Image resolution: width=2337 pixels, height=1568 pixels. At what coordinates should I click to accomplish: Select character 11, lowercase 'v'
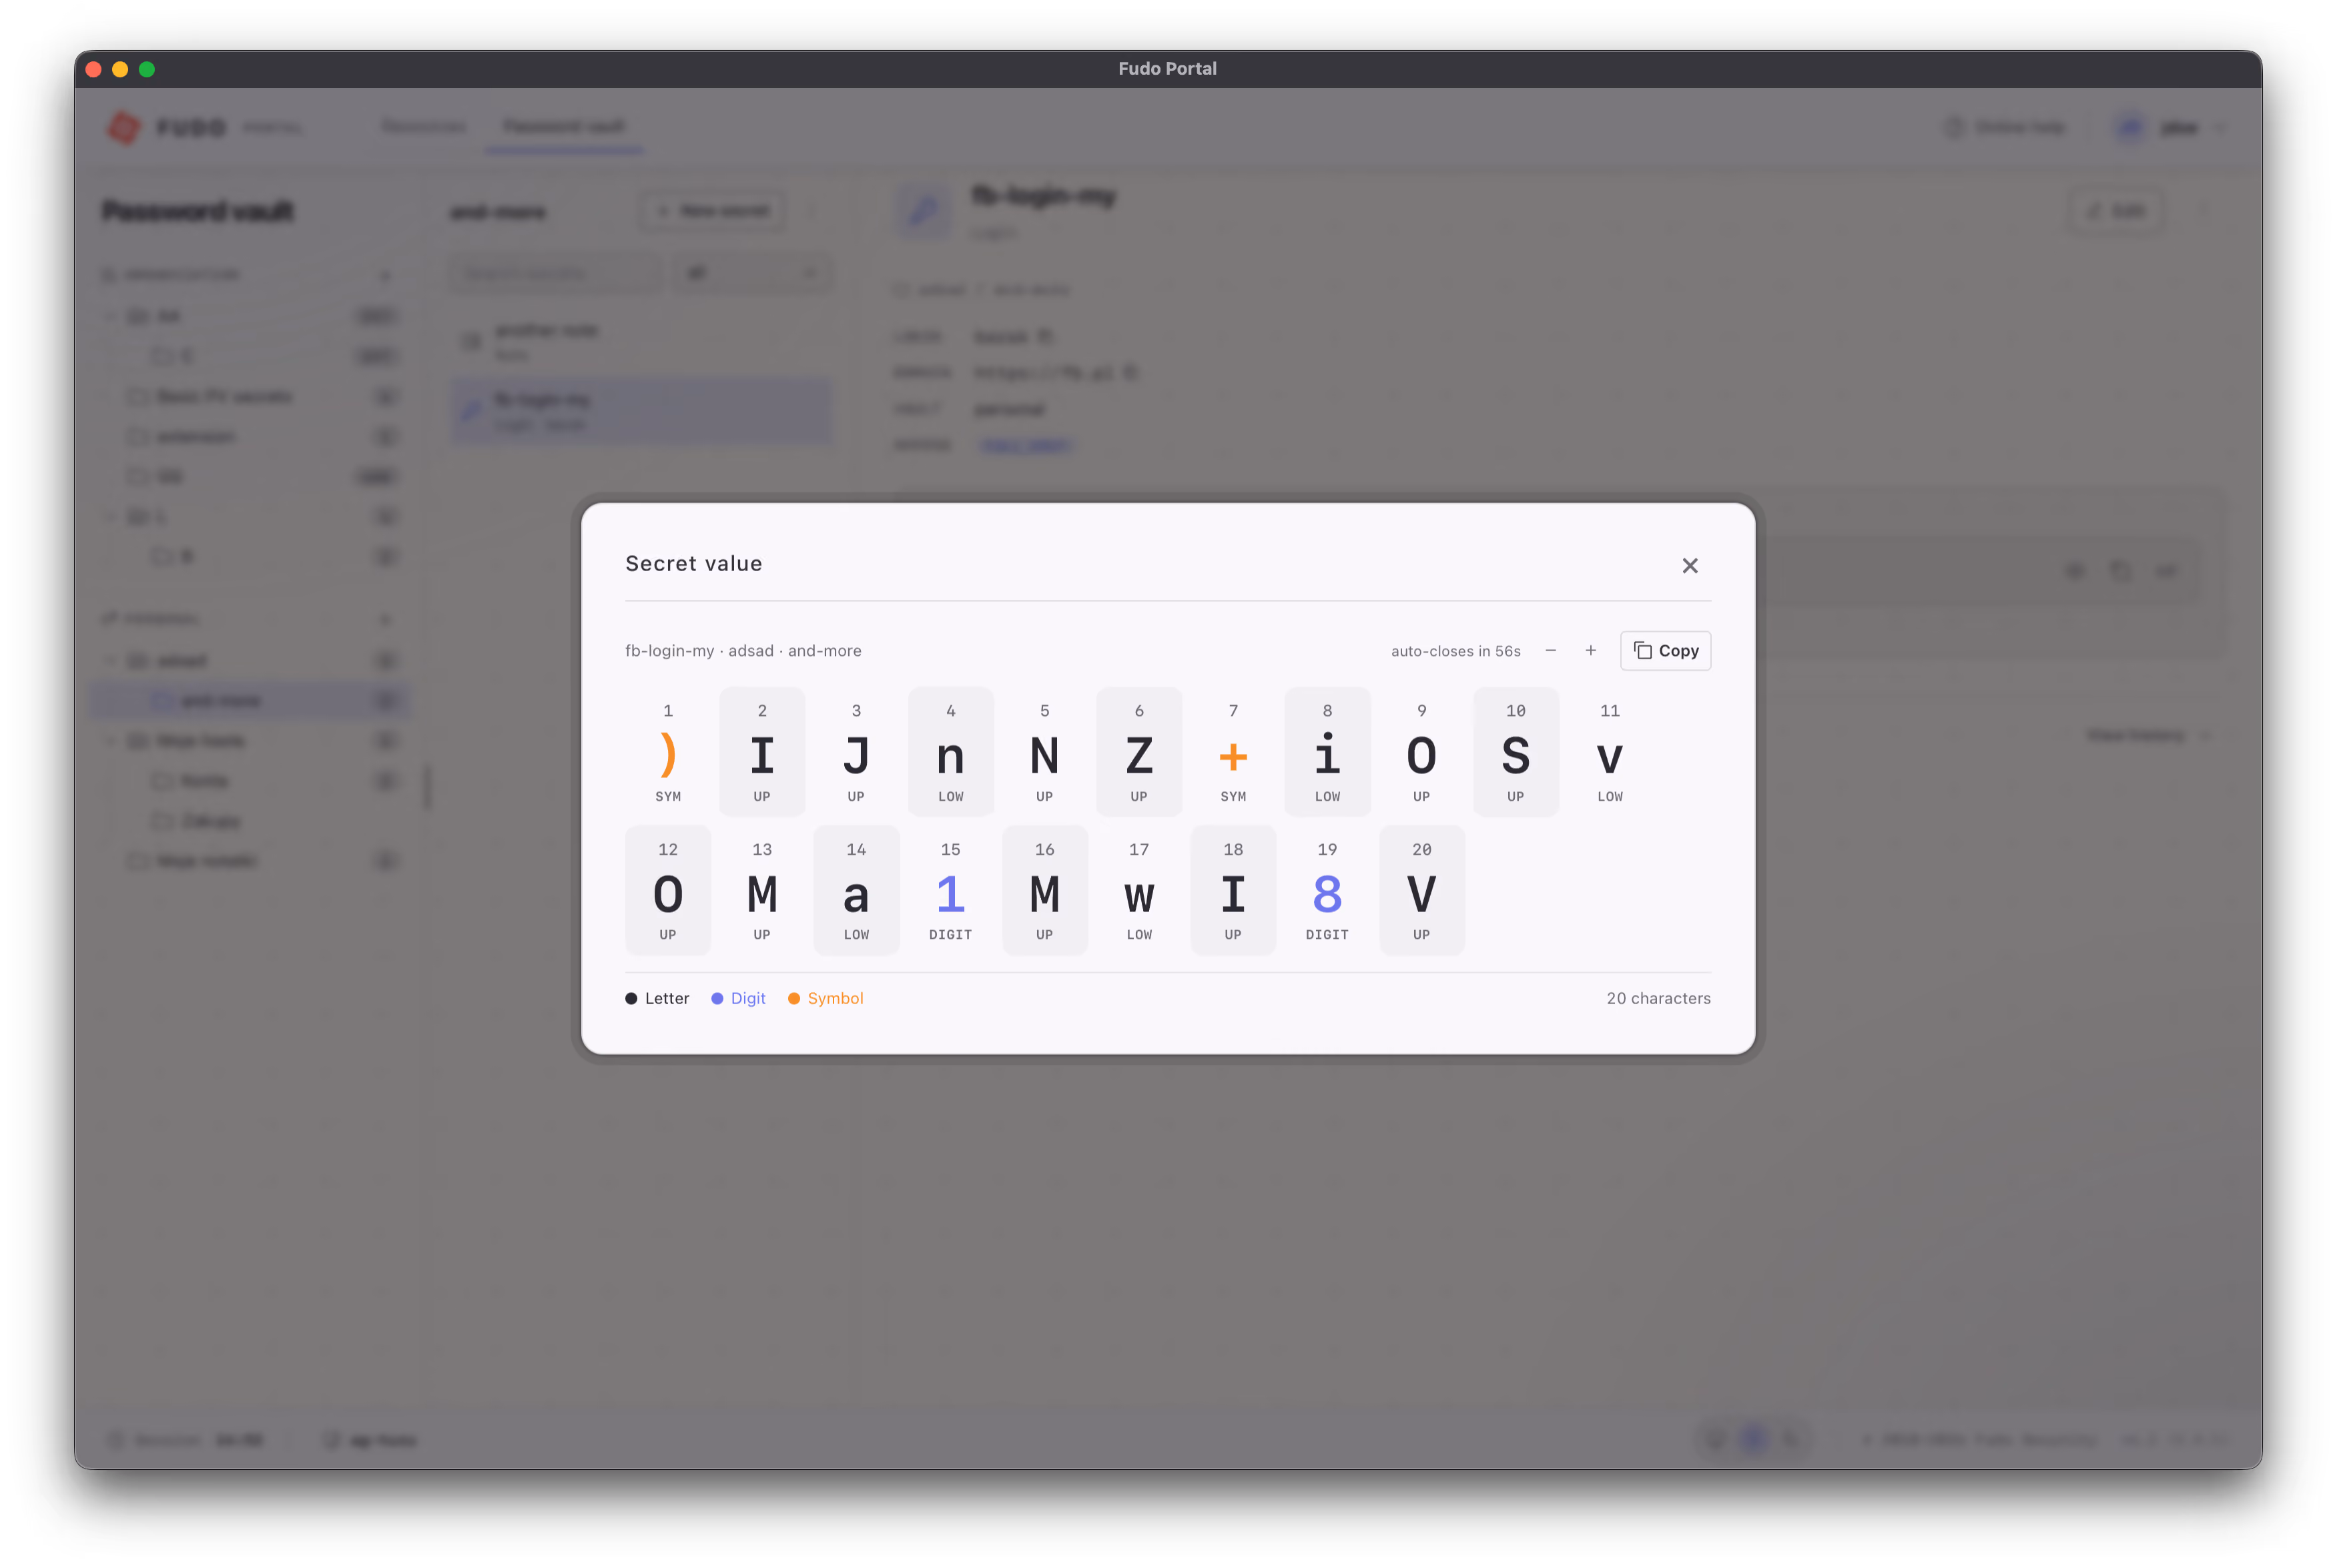pyautogui.click(x=1610, y=752)
